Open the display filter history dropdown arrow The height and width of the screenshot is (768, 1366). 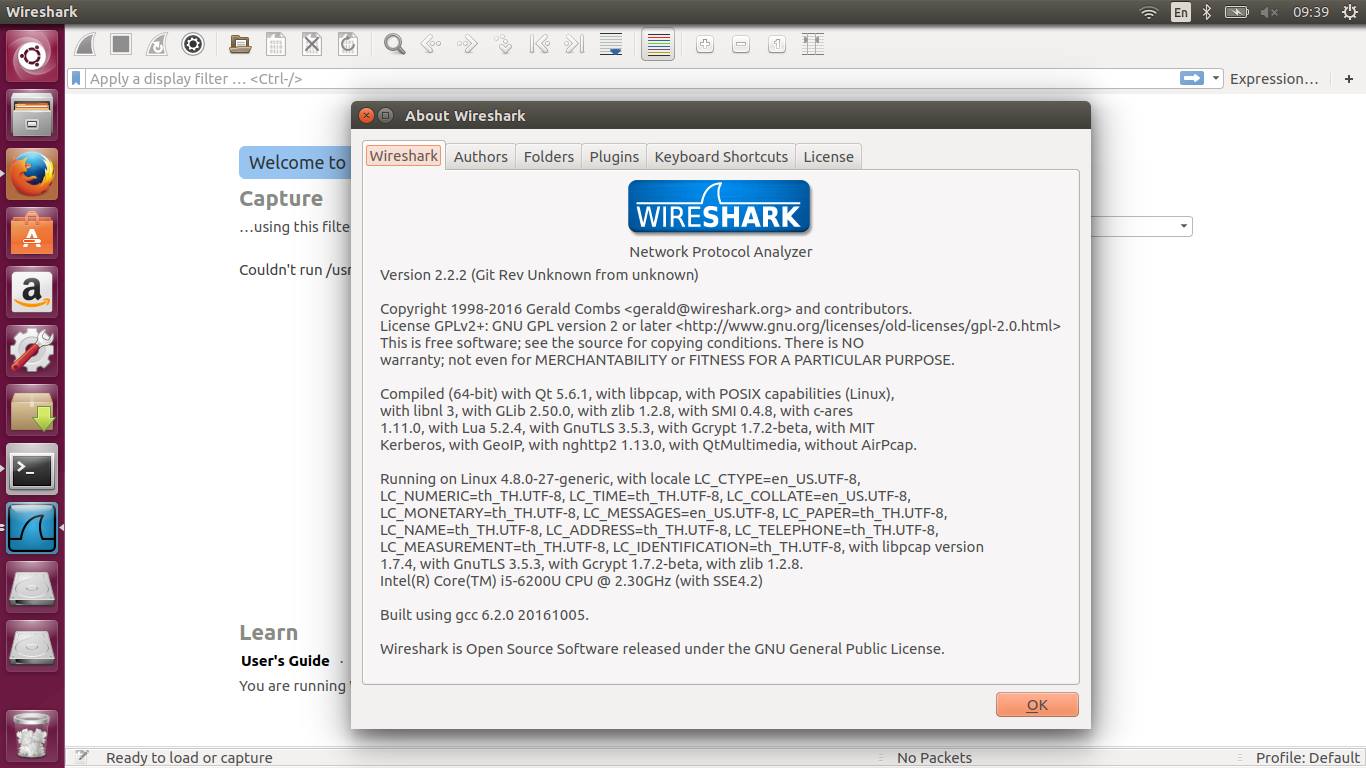coord(1216,78)
